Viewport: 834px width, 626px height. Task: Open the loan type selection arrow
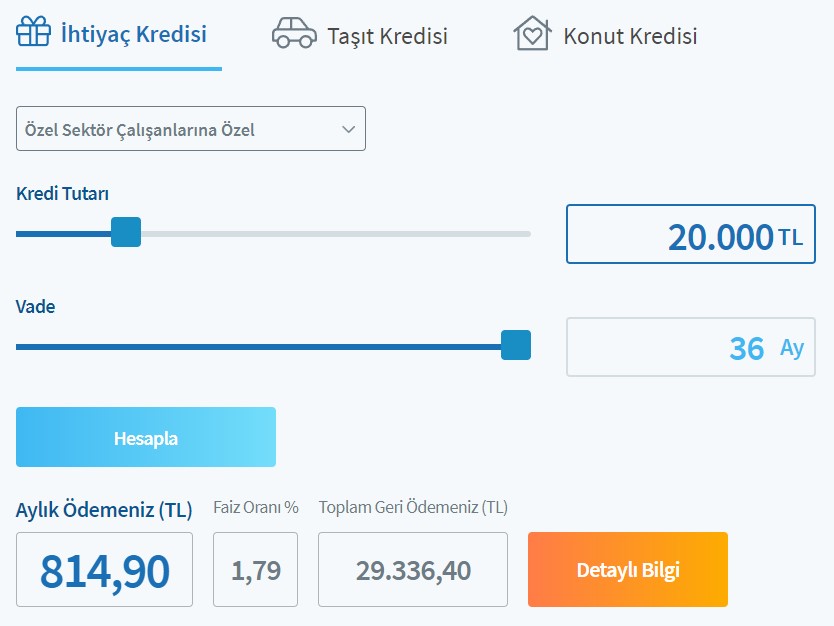click(347, 128)
